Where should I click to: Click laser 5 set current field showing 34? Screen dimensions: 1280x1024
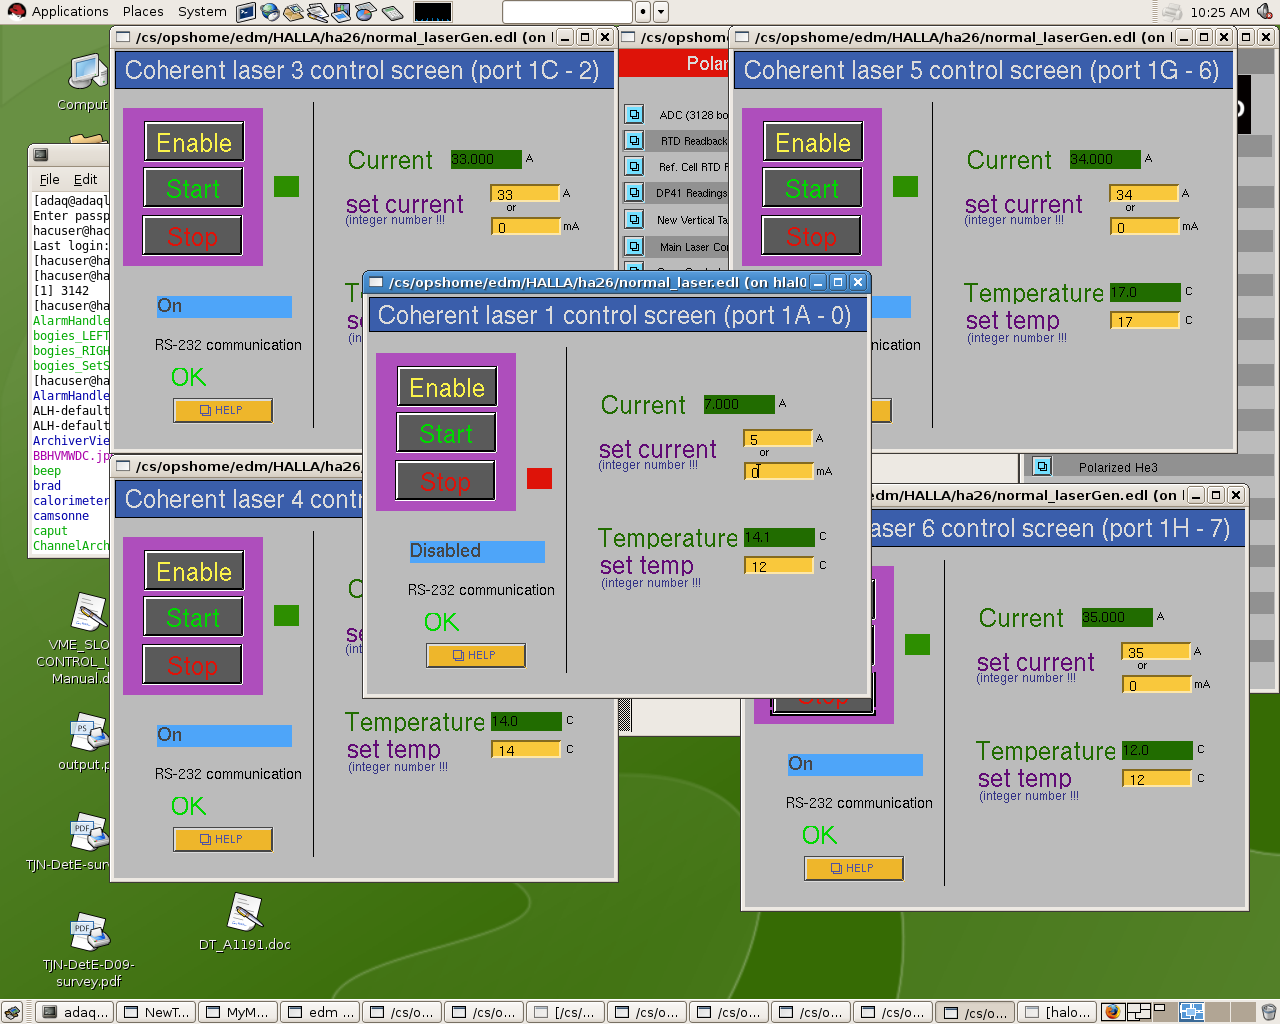1144,193
